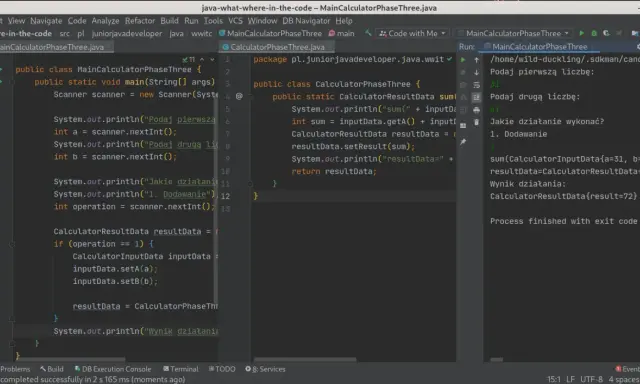Toggle scroll to end in Run console
Viewport: 640px width, 384px height.
(476, 97)
